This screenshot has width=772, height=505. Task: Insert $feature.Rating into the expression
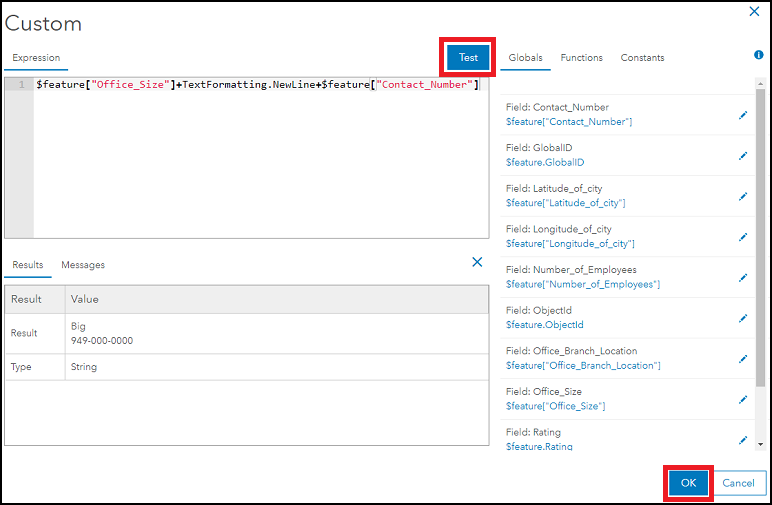(539, 446)
